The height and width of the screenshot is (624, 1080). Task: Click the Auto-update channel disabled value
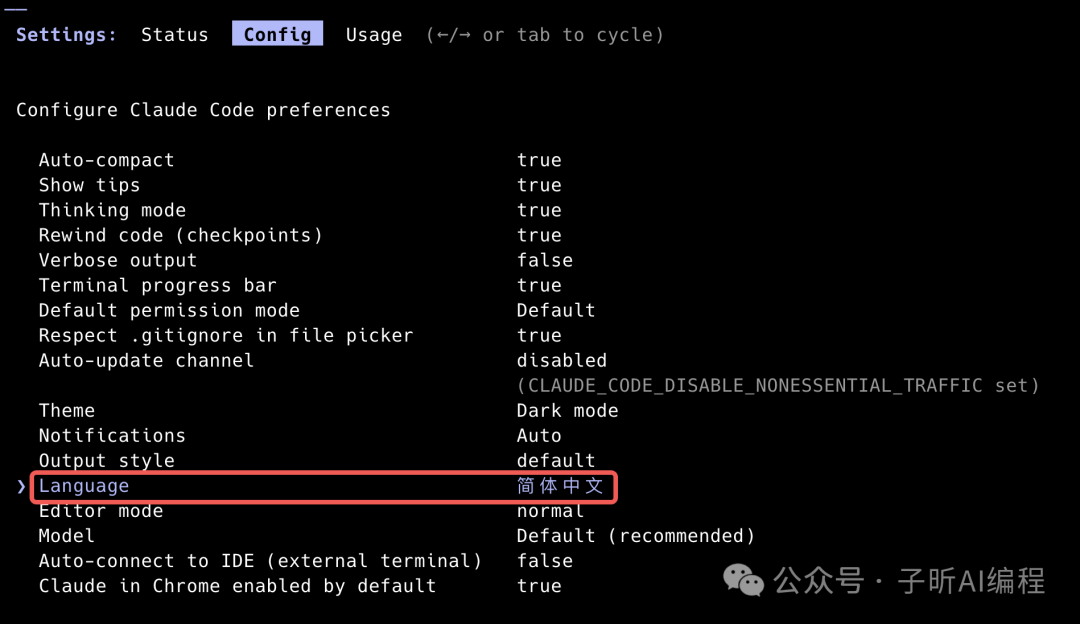point(561,360)
